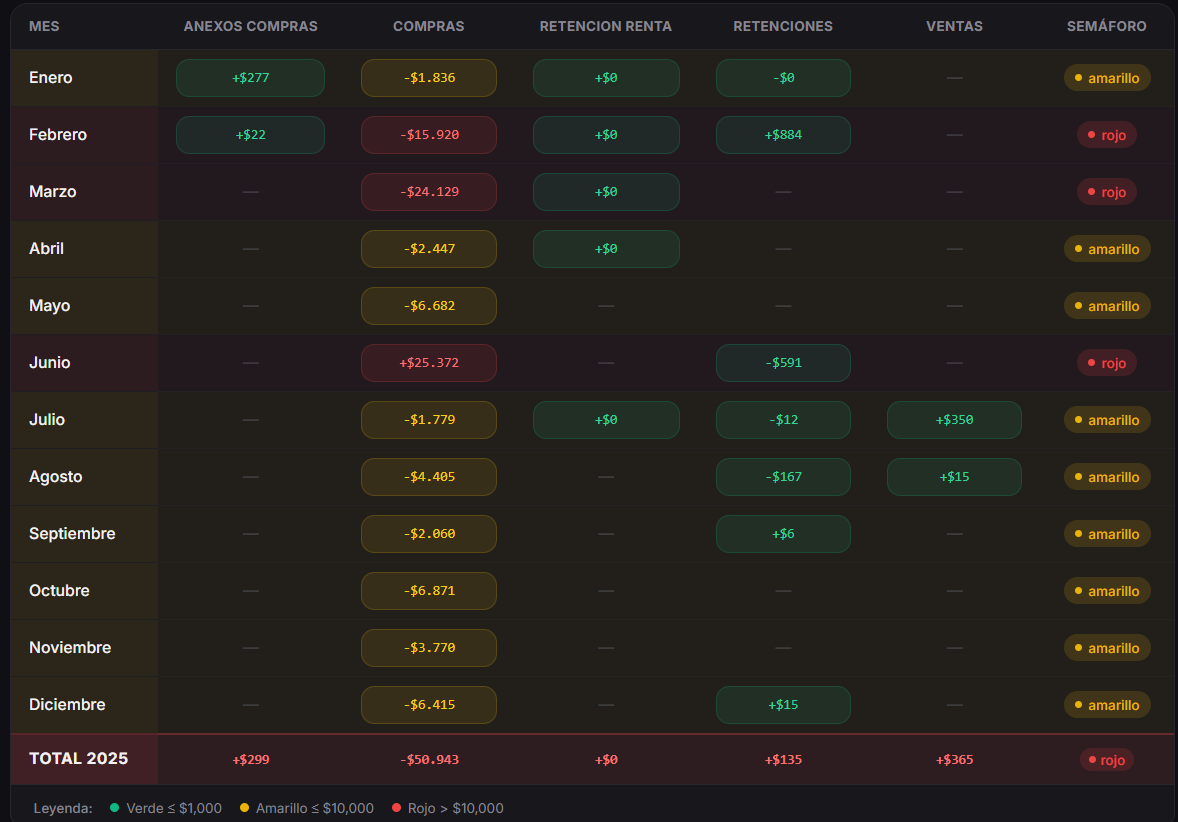The height and width of the screenshot is (822, 1178).
Task: Click Junio's +$25.372 compras value
Action: pos(428,363)
